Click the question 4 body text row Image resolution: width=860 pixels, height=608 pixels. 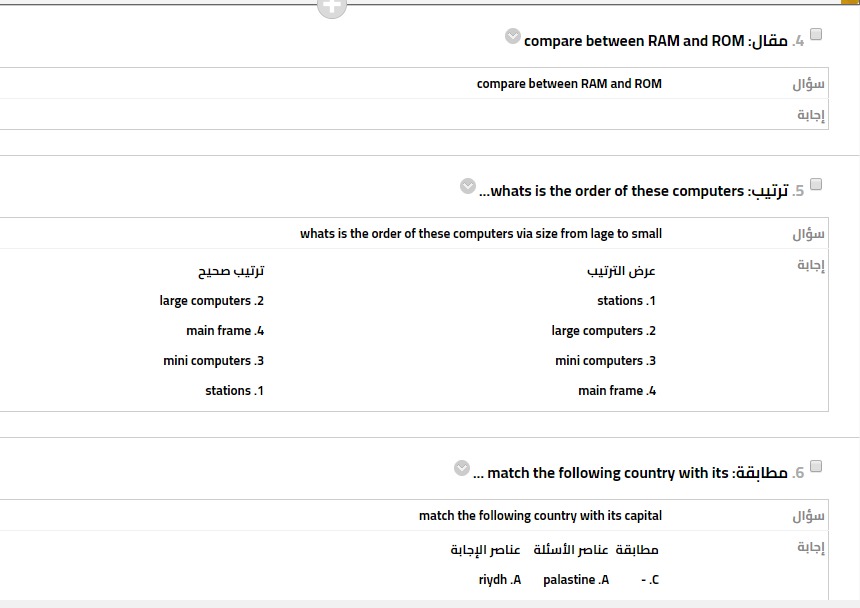[569, 84]
